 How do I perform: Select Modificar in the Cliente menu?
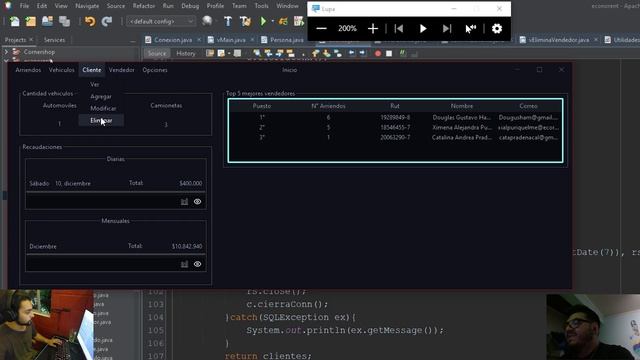point(103,108)
